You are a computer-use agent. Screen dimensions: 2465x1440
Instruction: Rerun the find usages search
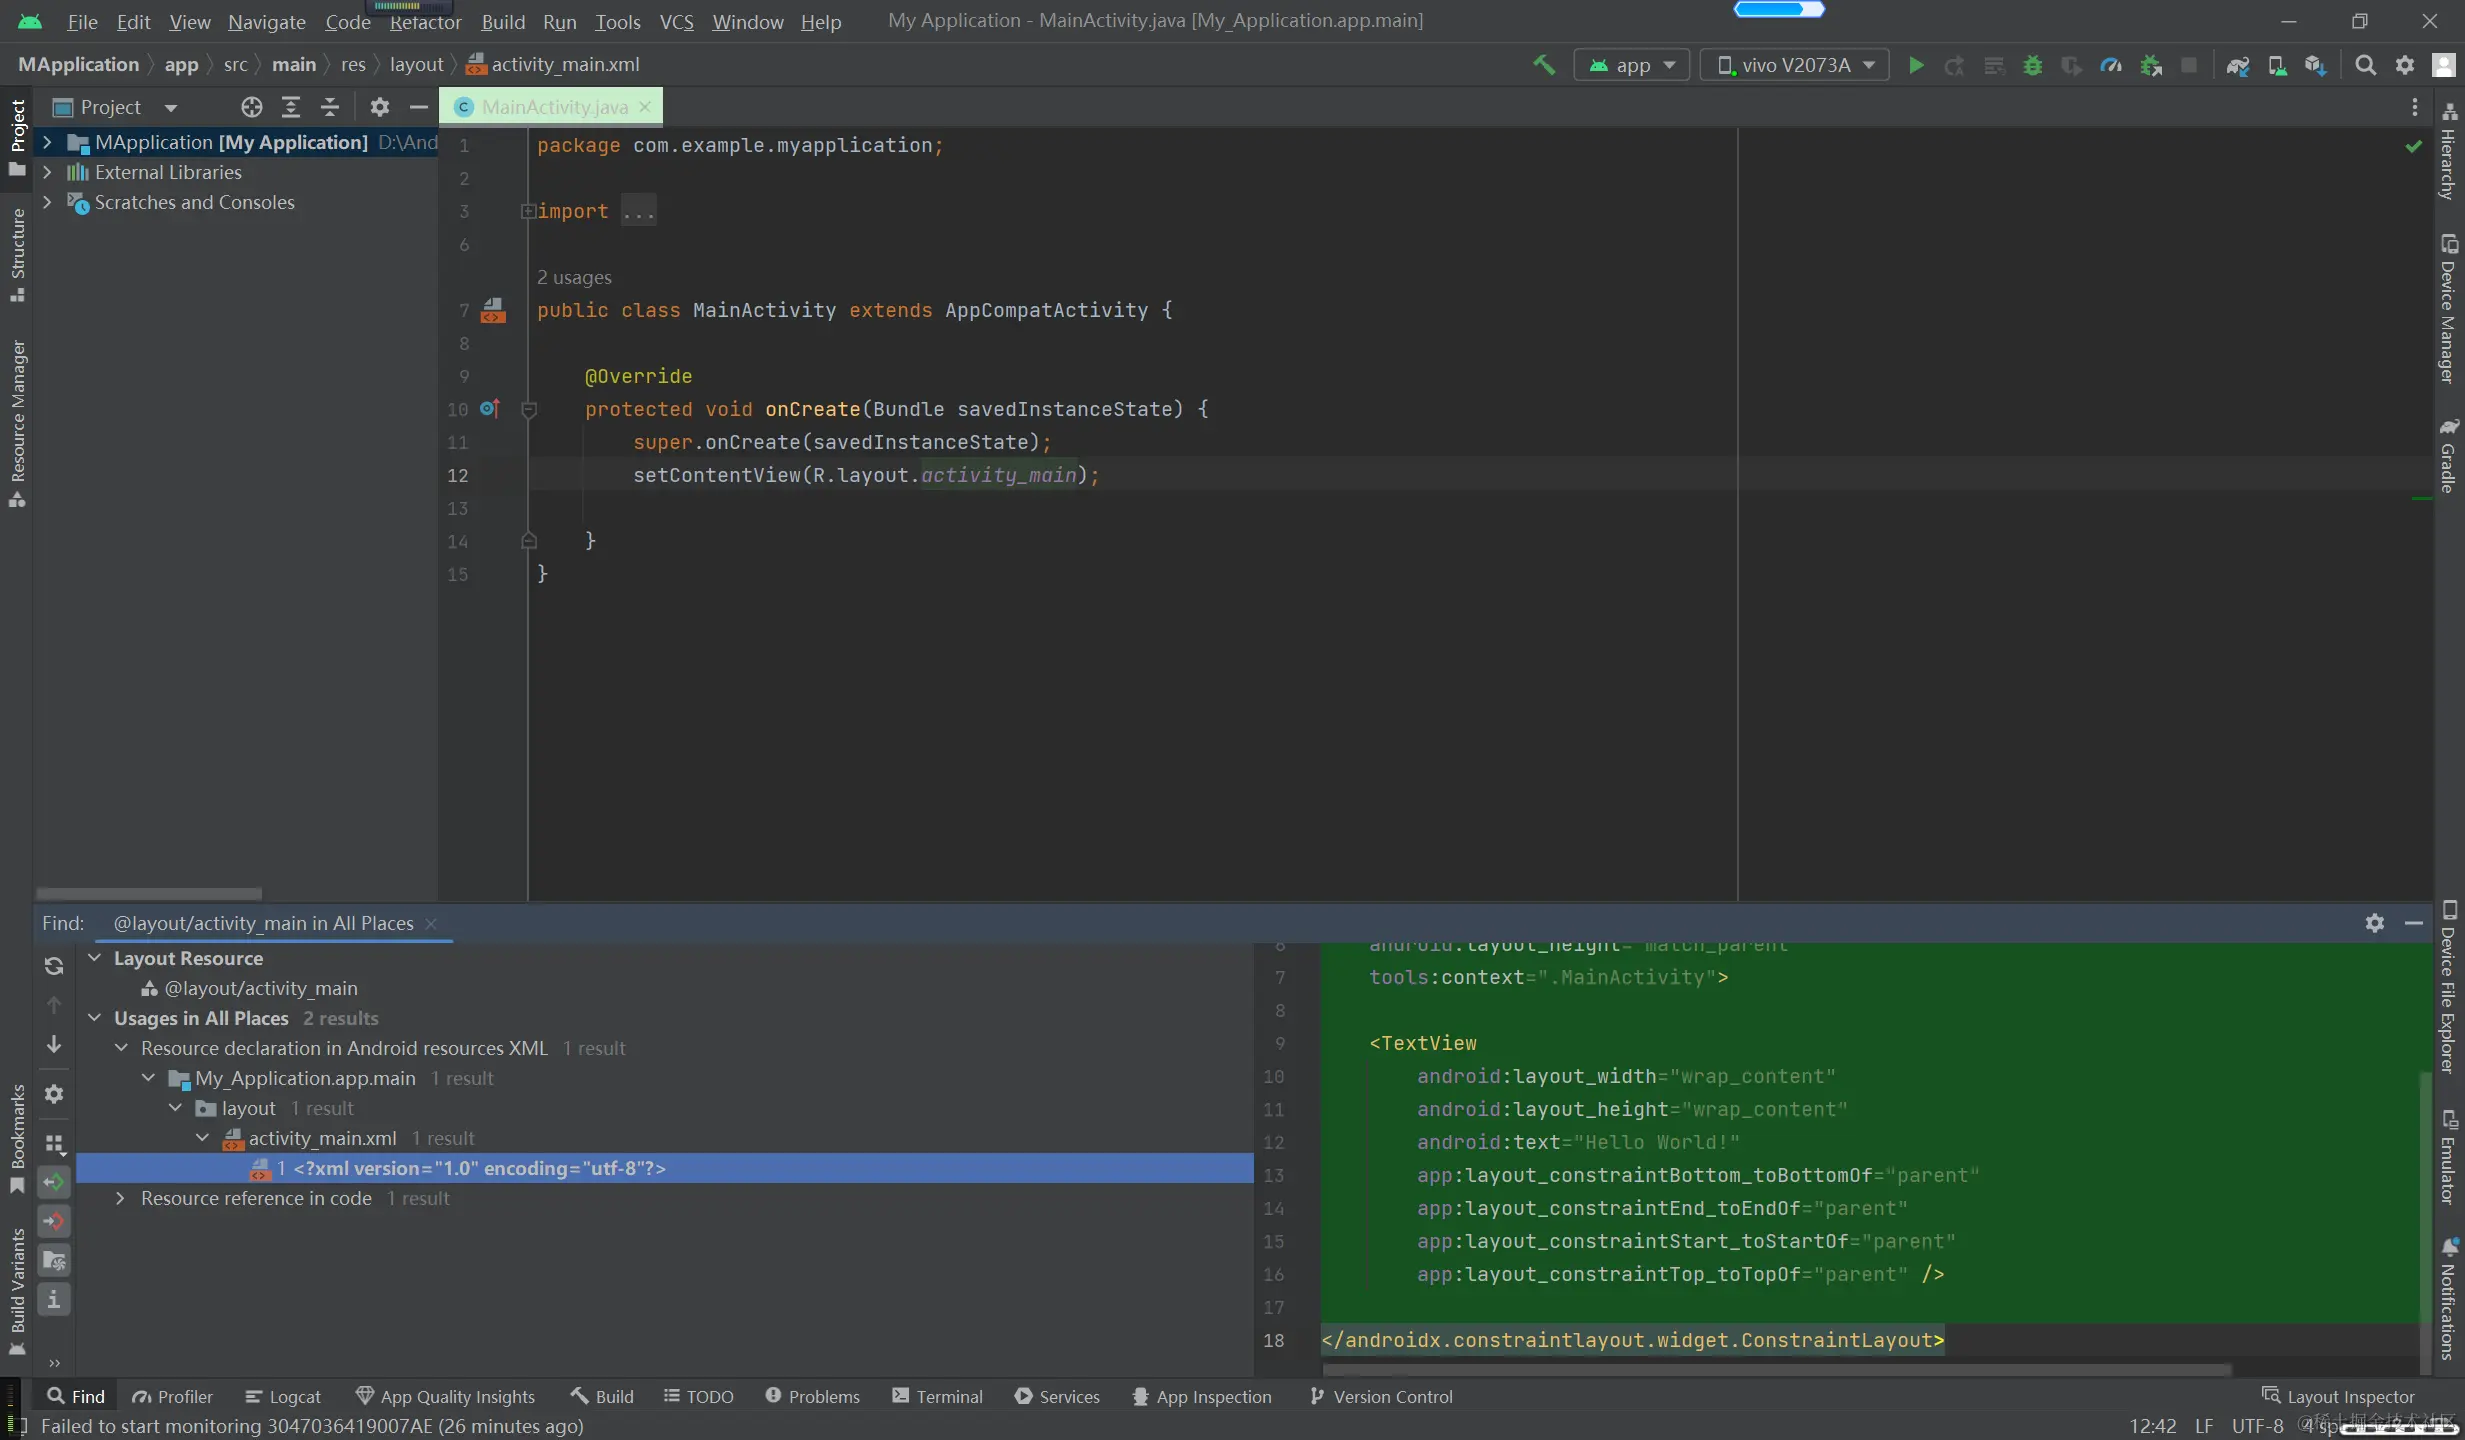(54, 966)
